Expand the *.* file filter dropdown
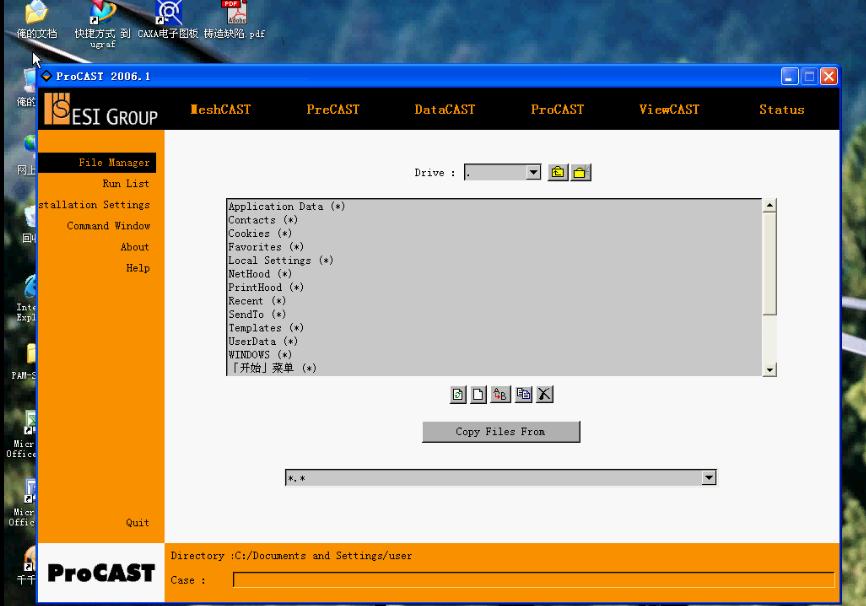This screenshot has width=866, height=606. pos(709,477)
